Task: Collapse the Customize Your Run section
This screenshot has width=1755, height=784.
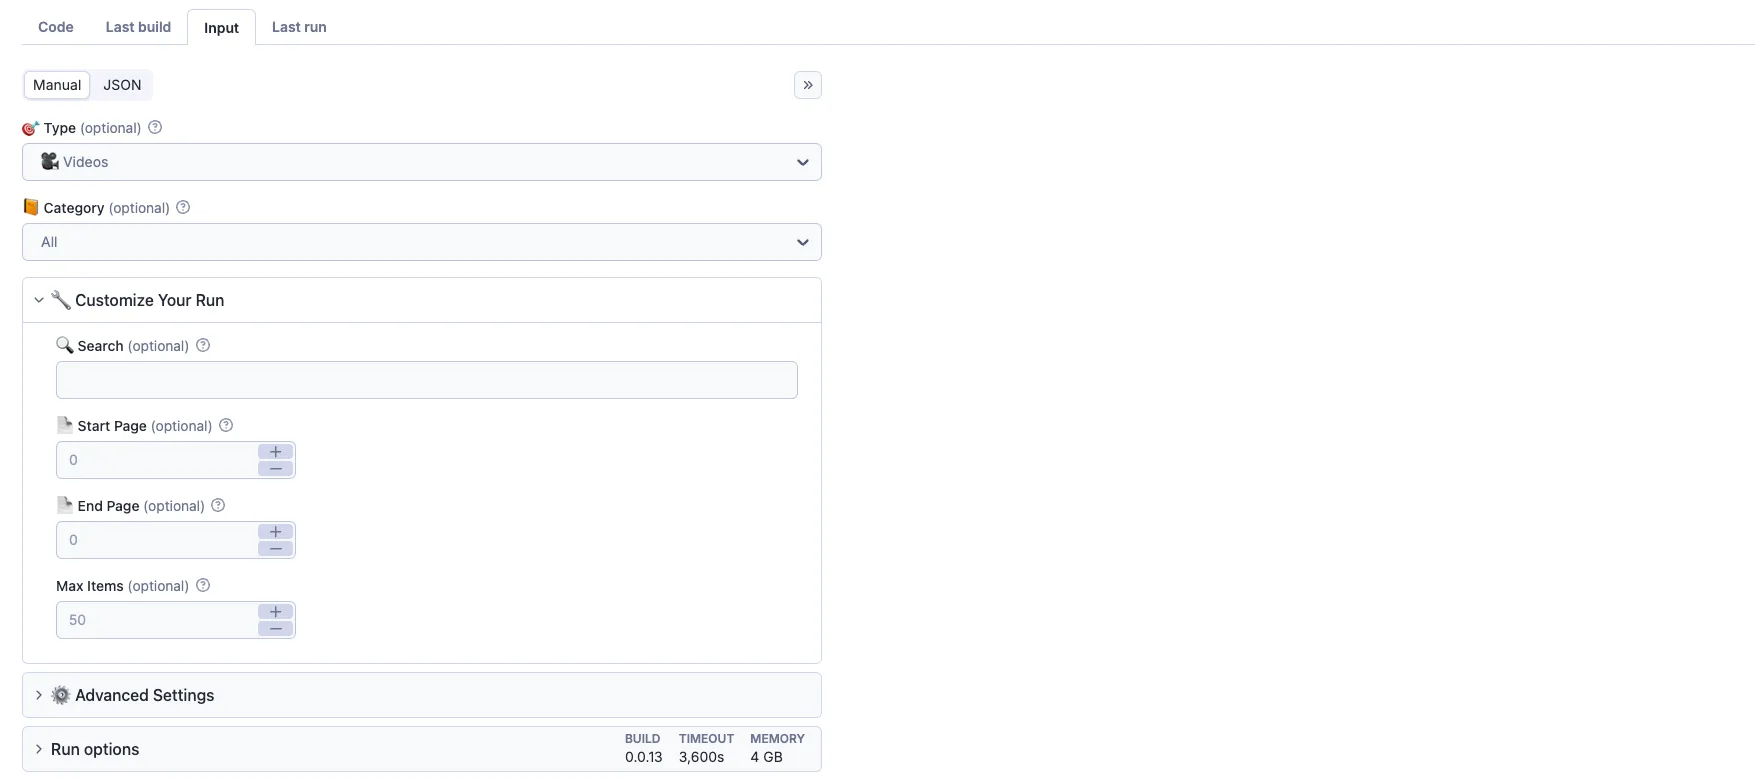Action: click(x=422, y=300)
